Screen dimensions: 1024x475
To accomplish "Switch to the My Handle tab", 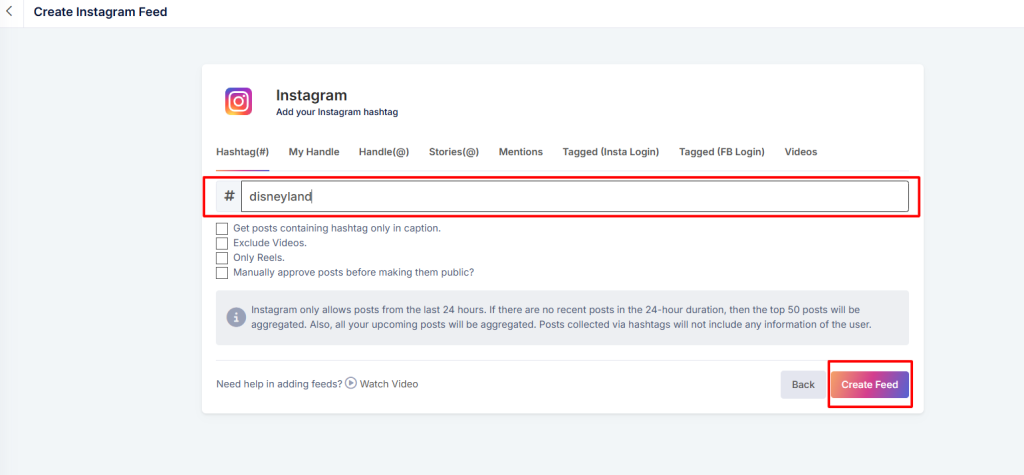I will [x=314, y=152].
